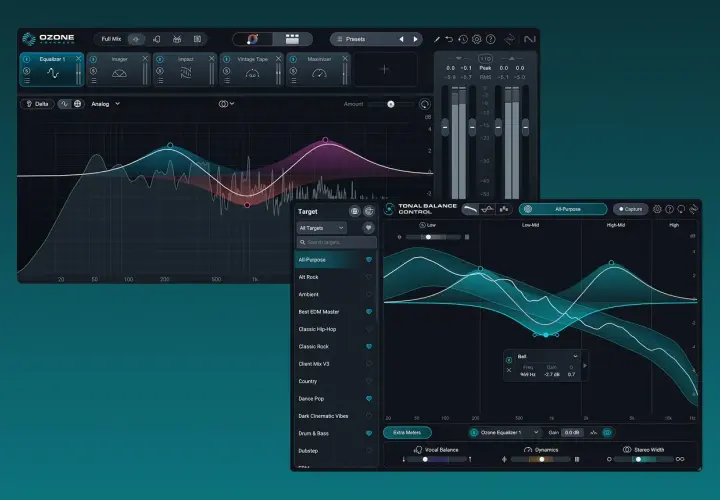Screen dimensions: 720x500
Task: Open Ozone settings gear icon
Action: click(x=477, y=39)
